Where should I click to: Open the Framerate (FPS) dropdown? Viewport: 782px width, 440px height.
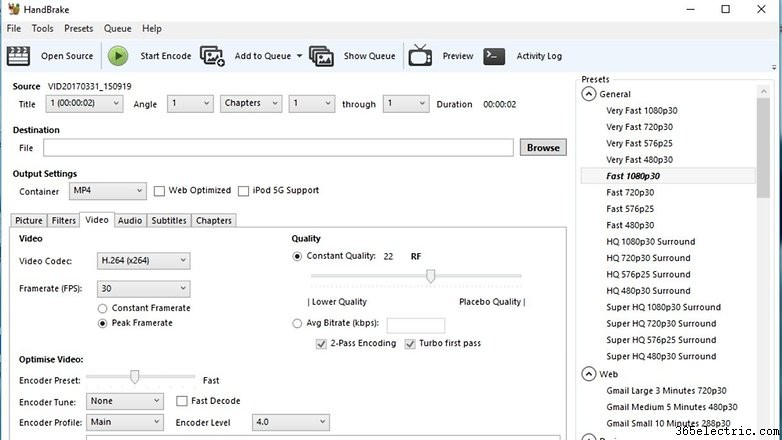tap(144, 288)
